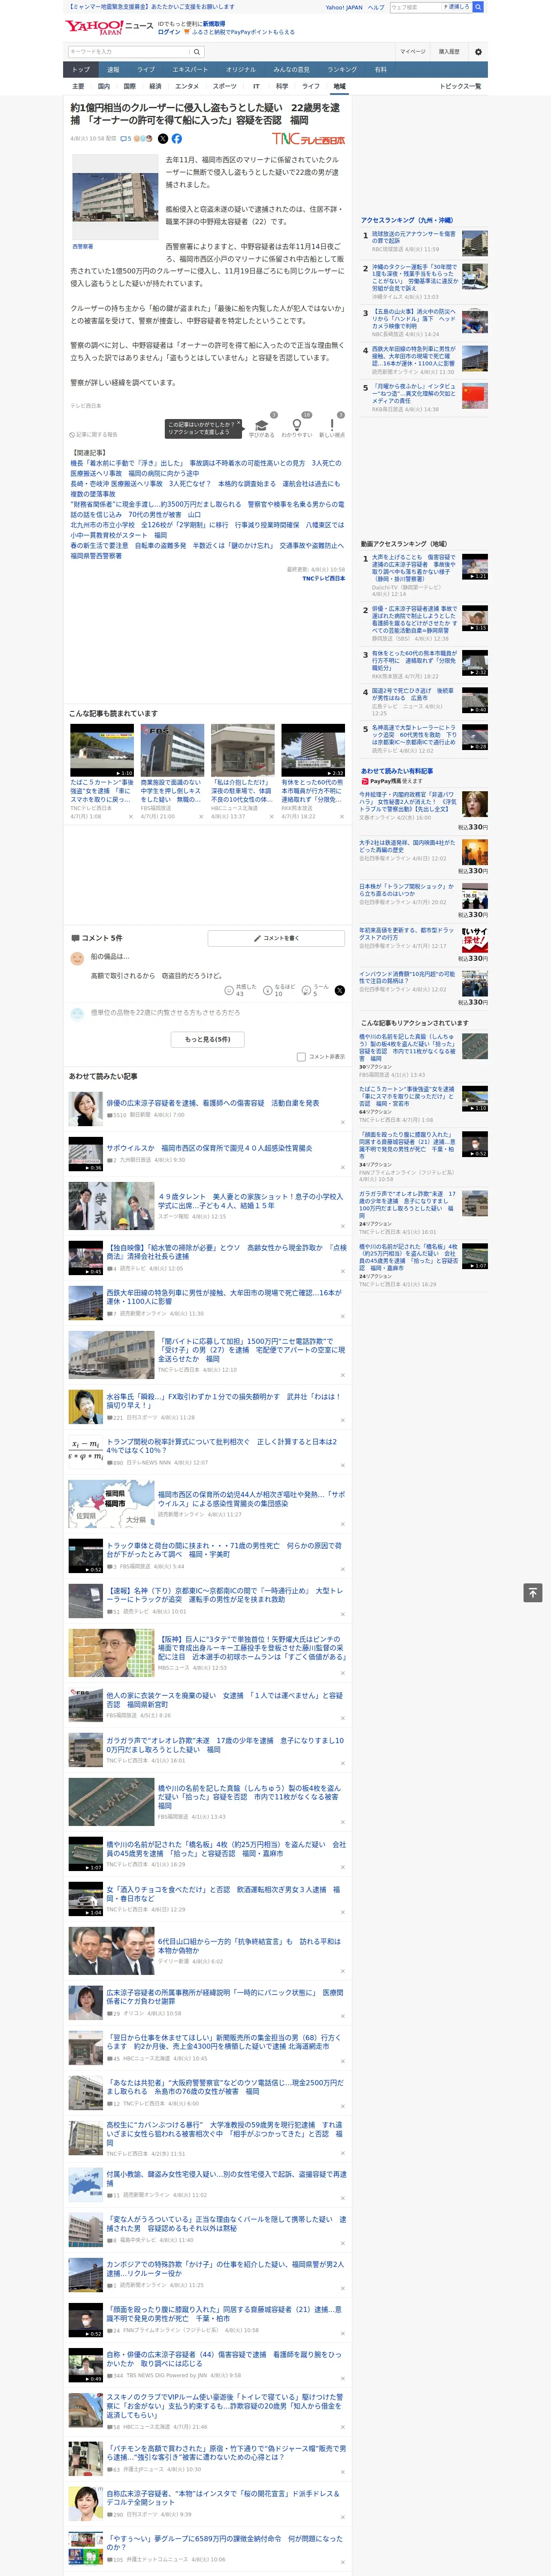Click ログイン link in header

click(169, 32)
